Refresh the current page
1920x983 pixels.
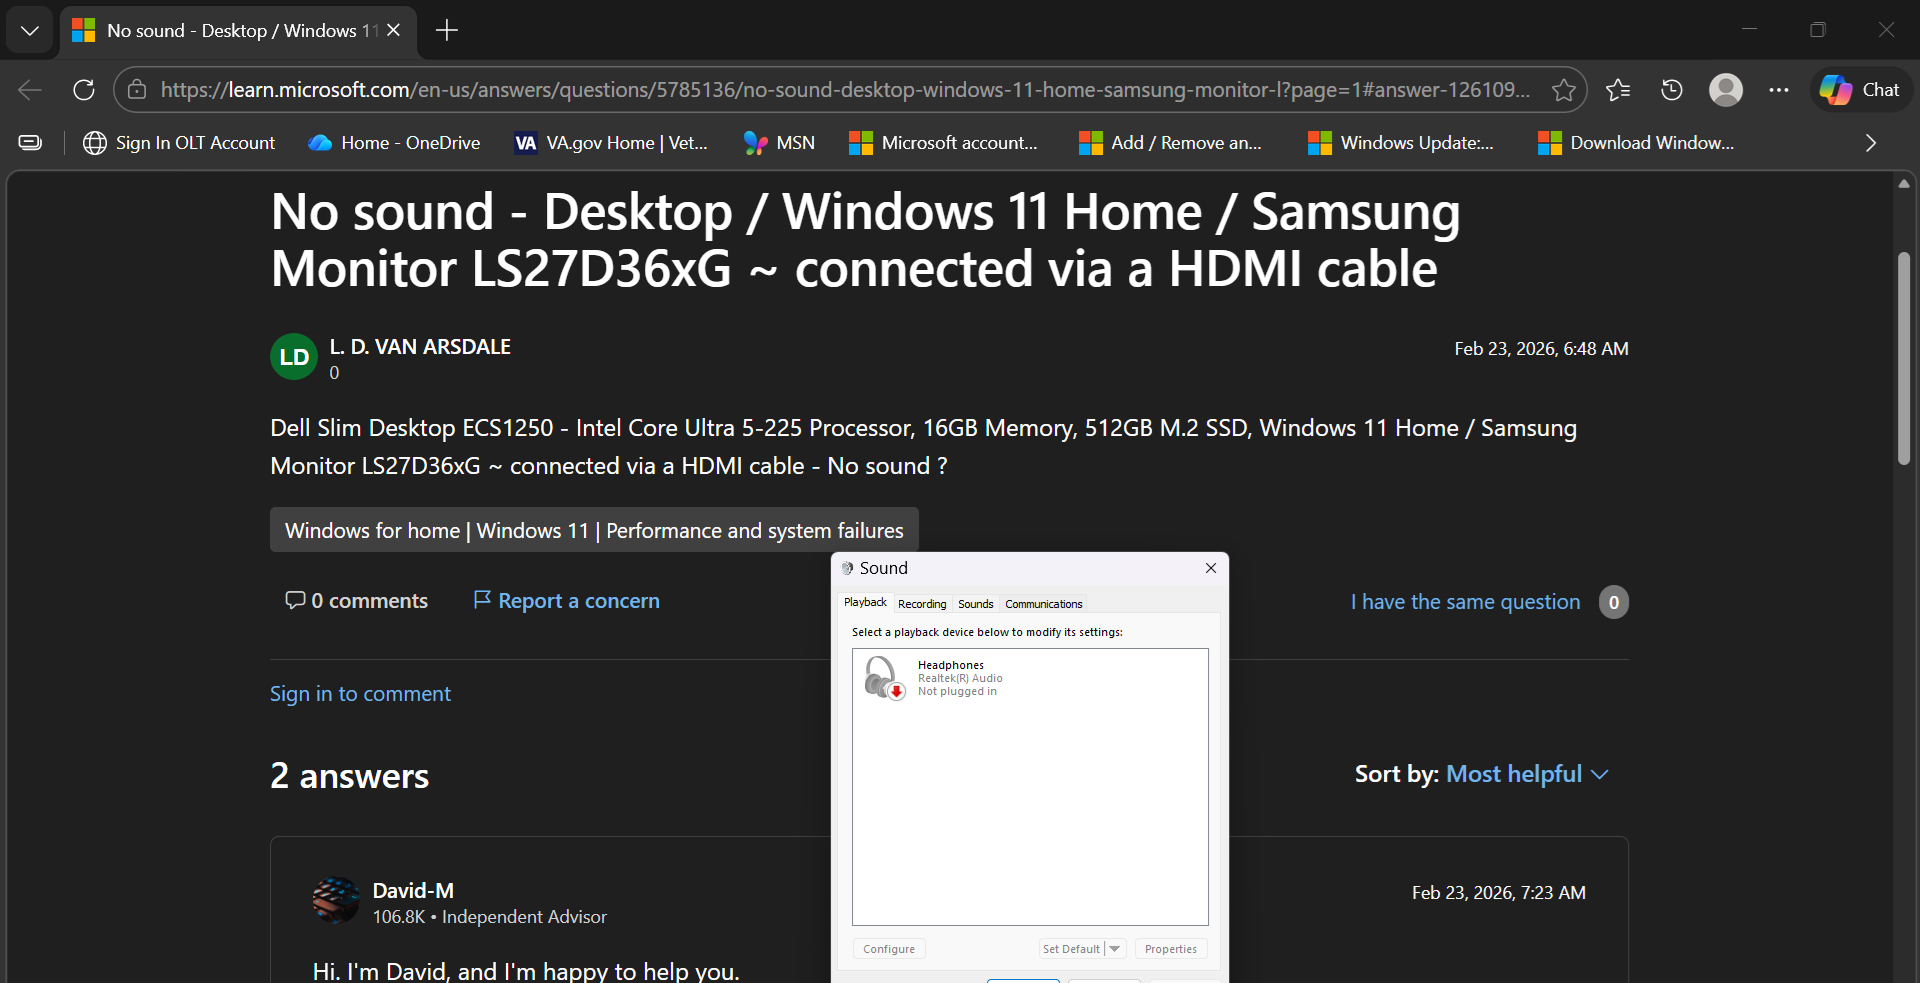click(84, 90)
